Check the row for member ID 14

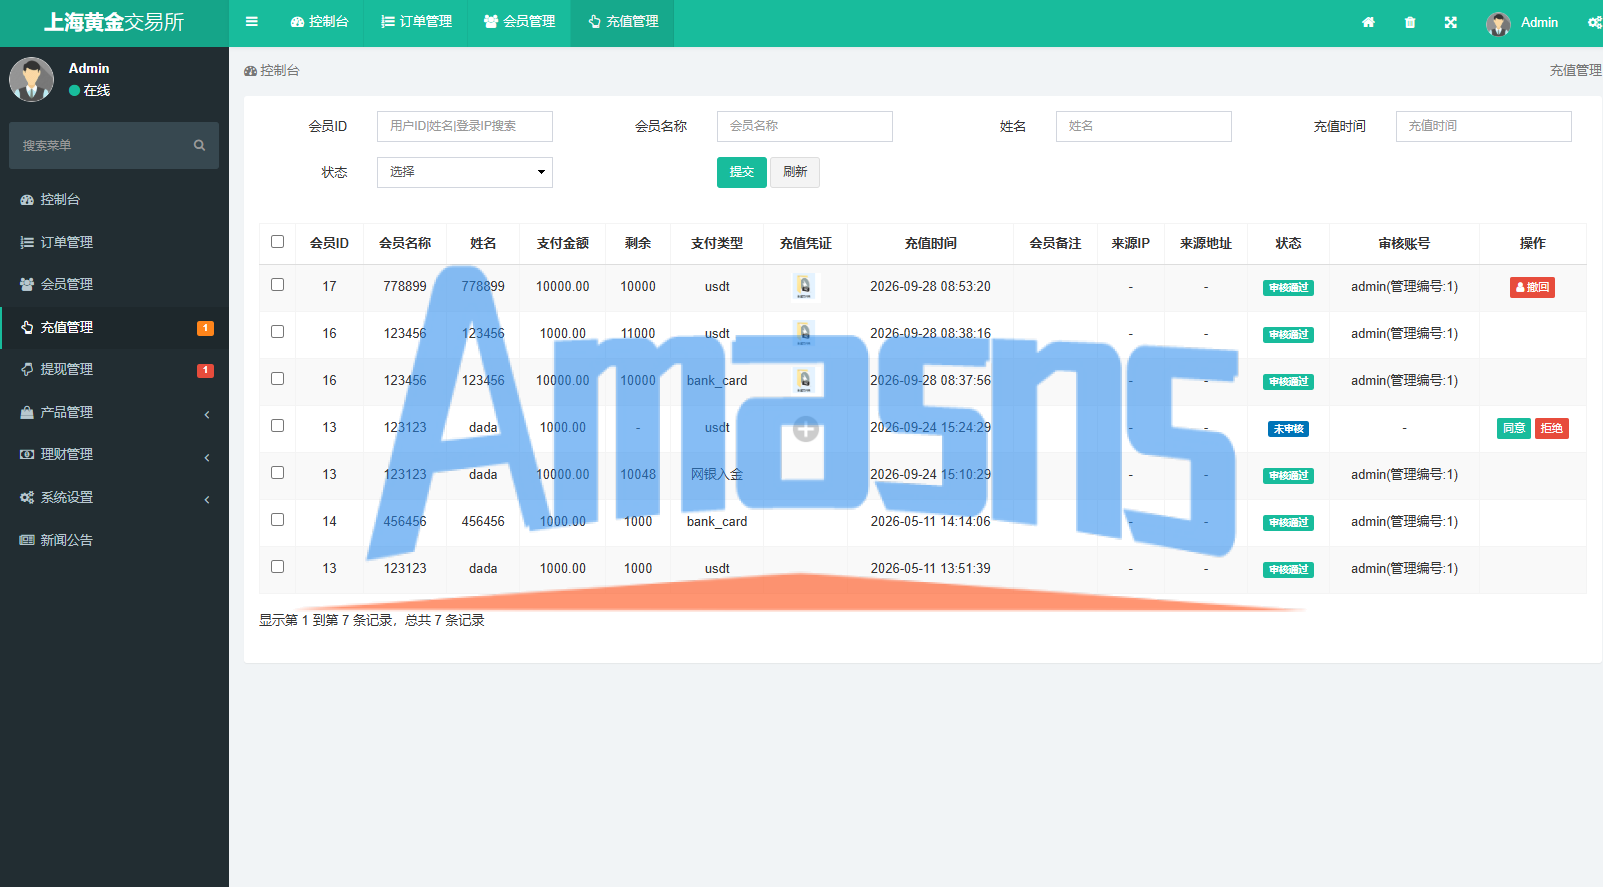(x=277, y=519)
